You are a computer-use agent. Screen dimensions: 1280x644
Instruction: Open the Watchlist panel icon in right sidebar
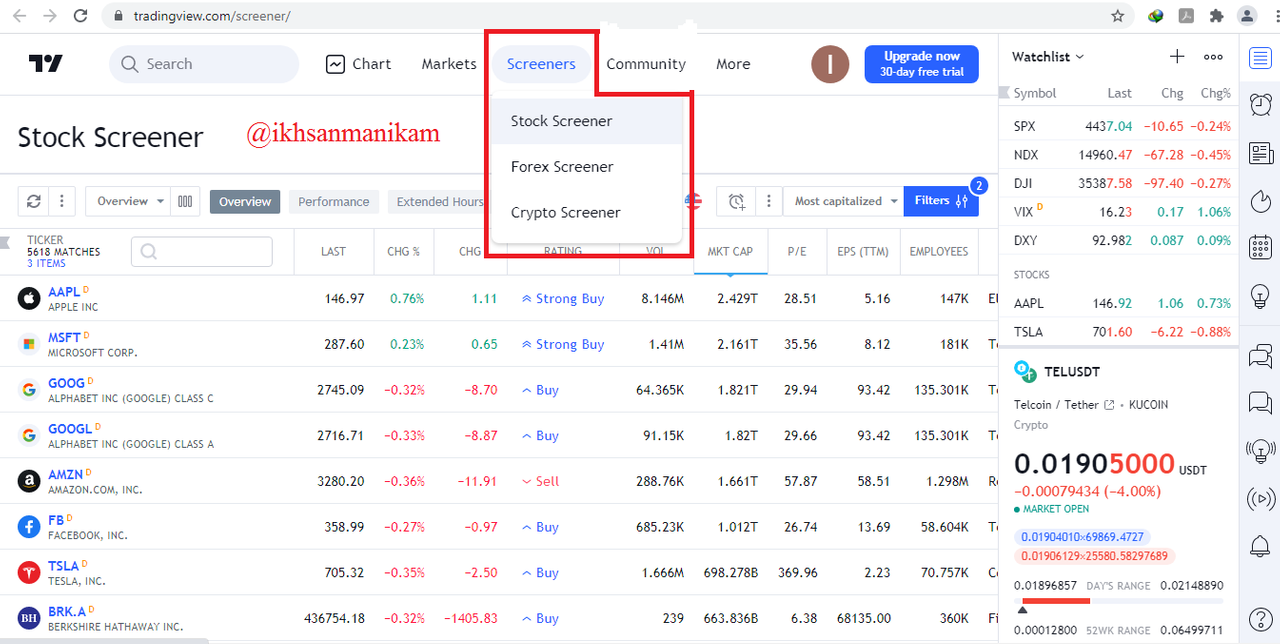click(x=1260, y=57)
